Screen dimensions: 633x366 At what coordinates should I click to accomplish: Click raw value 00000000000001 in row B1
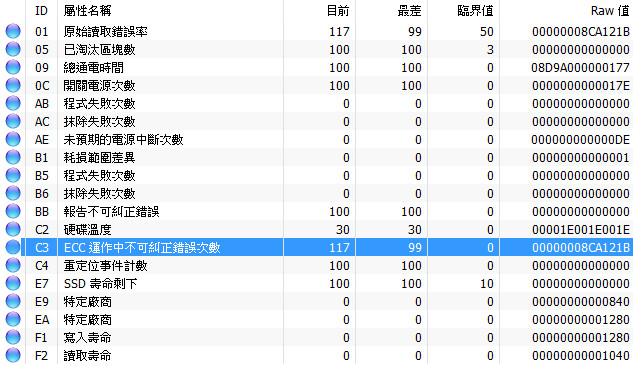click(x=581, y=157)
